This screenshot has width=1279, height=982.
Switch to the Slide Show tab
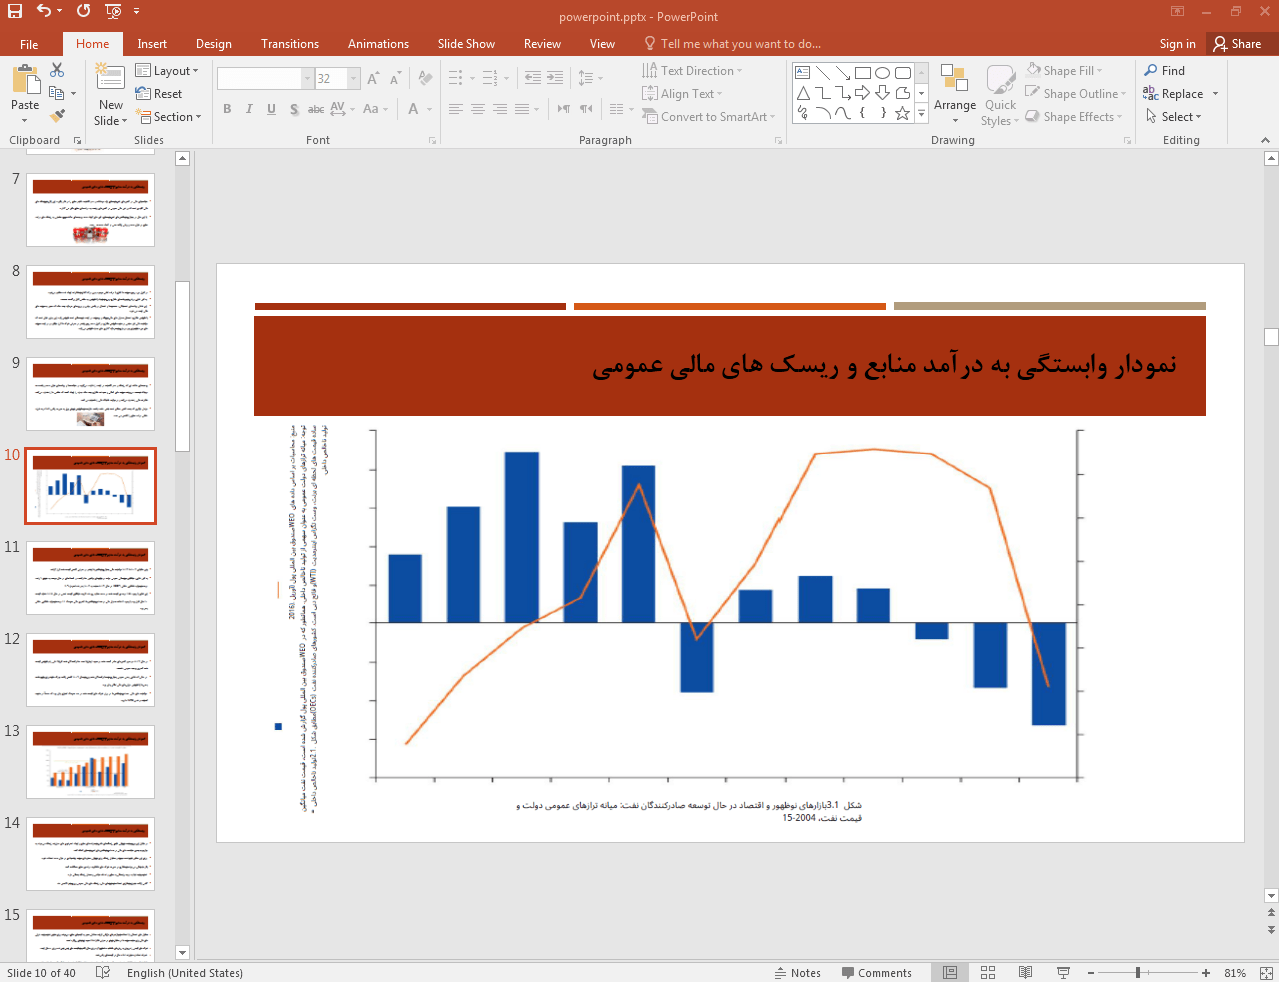pos(465,44)
